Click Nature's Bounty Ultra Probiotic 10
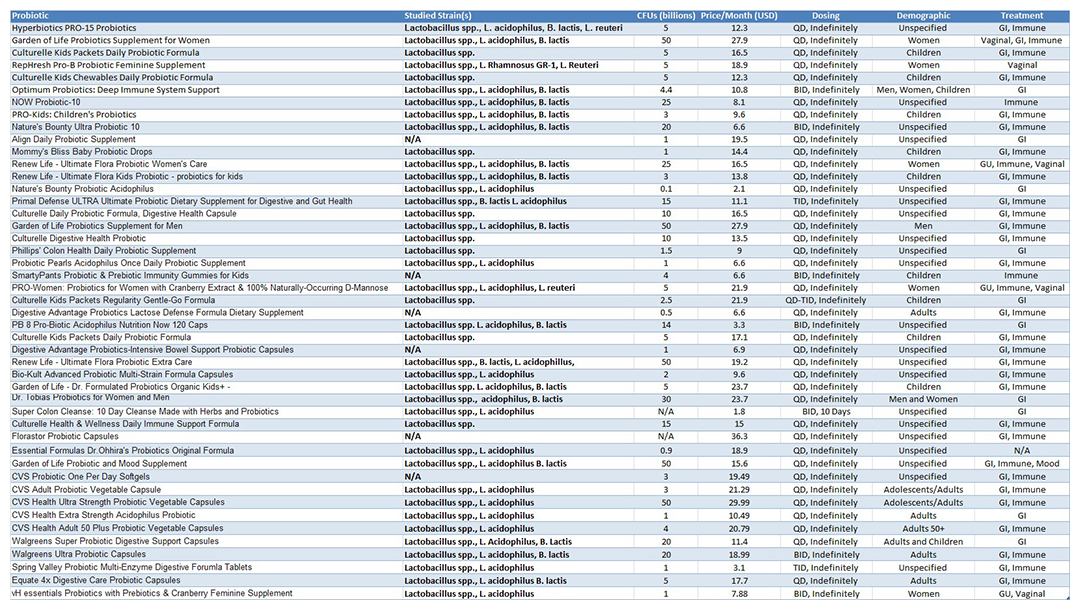1080x610 pixels. pos(76,127)
